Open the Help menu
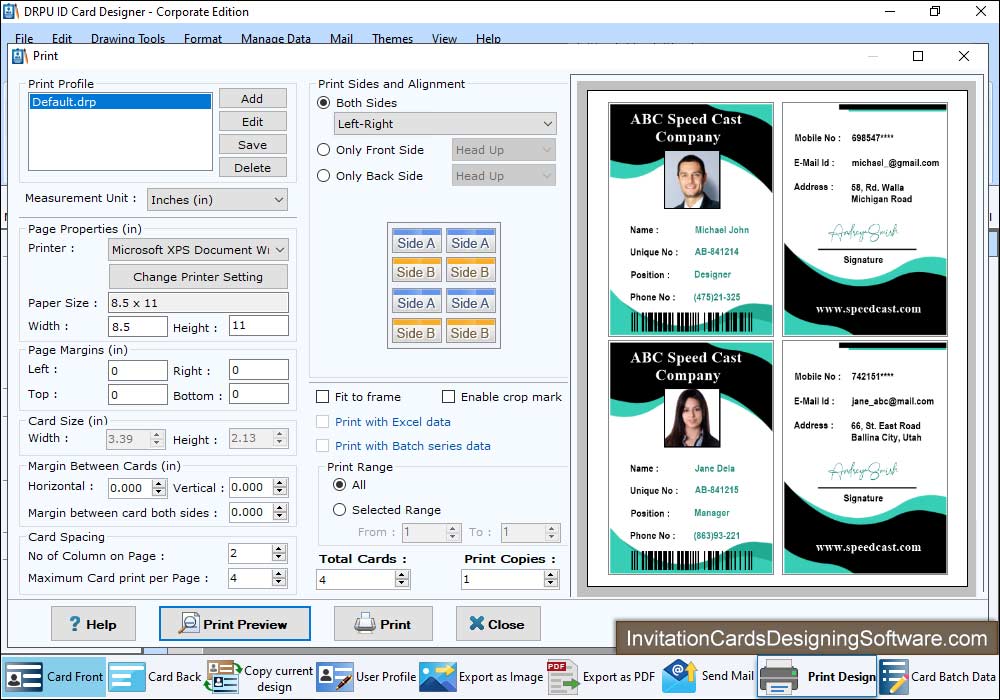The image size is (1000, 700). click(x=488, y=38)
